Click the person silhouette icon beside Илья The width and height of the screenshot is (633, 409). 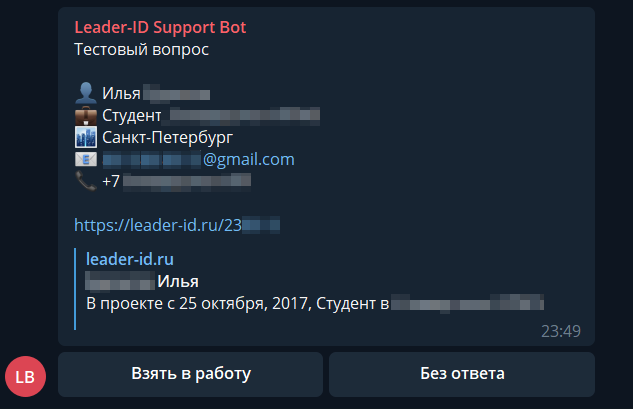(86, 93)
